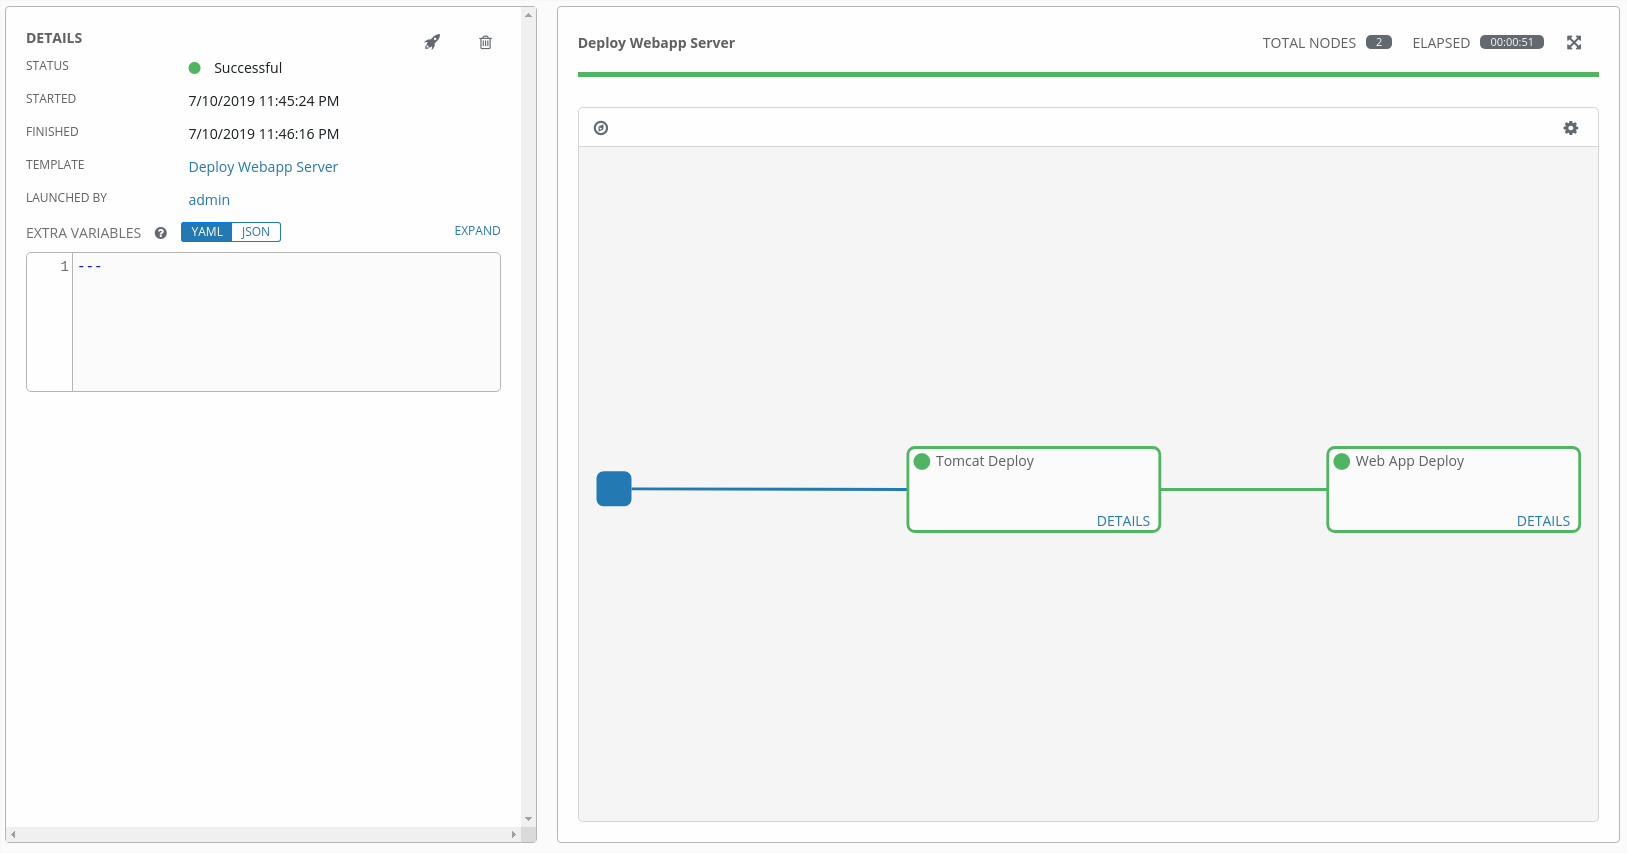Screen dimensions: 1627x853
Task: Click the left arrow of horizontal scrollbar
Action: [13, 834]
